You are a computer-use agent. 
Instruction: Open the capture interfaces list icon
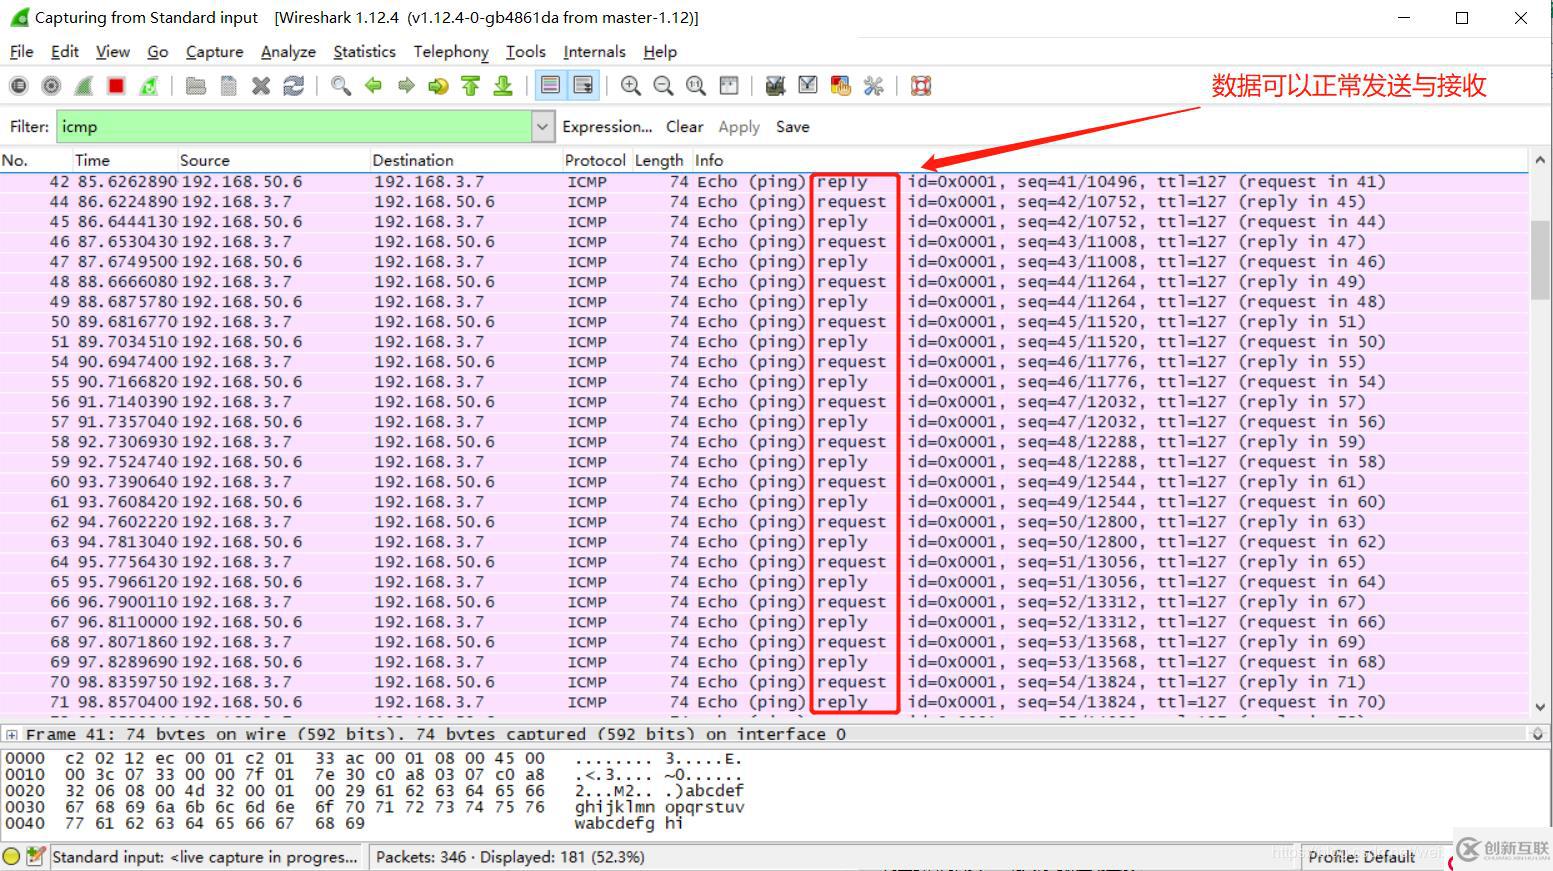click(x=19, y=86)
